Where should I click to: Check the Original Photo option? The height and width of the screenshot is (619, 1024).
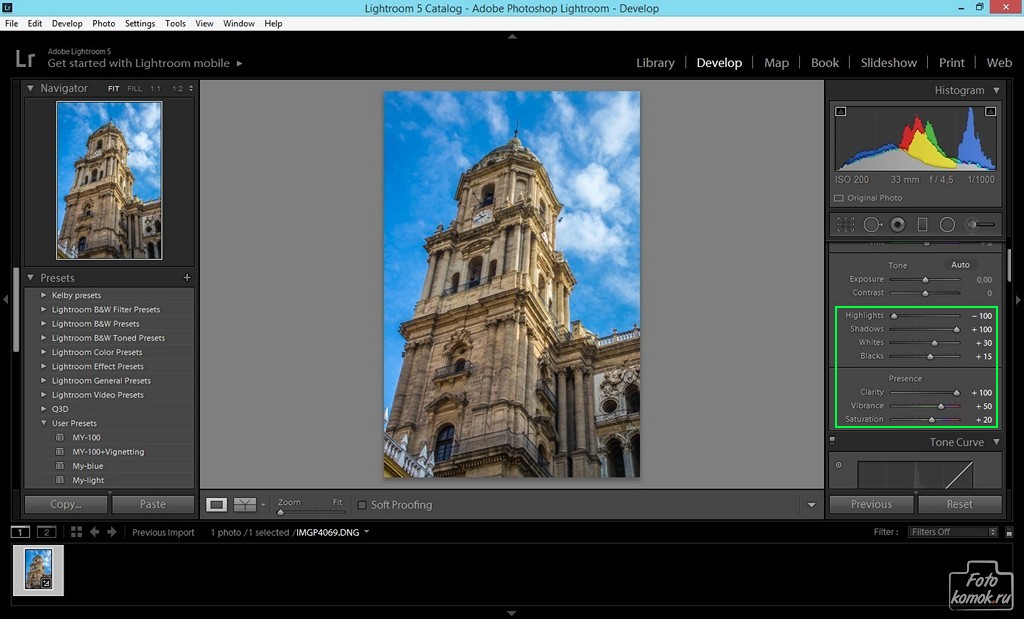pyautogui.click(x=839, y=198)
